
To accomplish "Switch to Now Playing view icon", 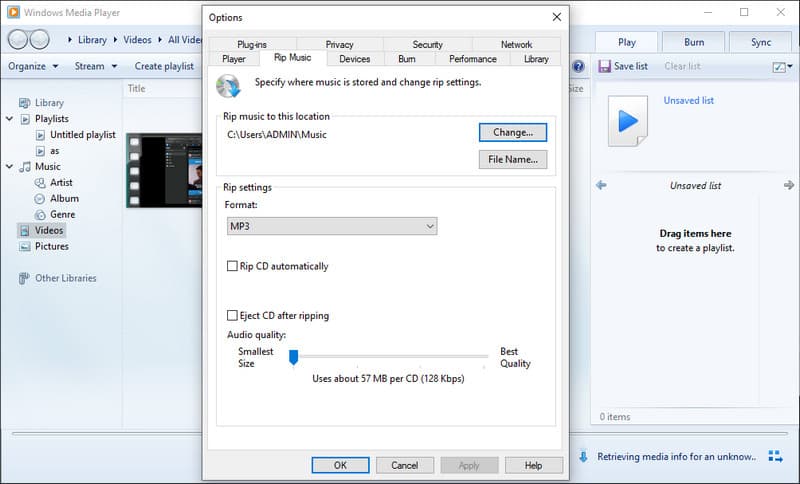I will coord(776,456).
